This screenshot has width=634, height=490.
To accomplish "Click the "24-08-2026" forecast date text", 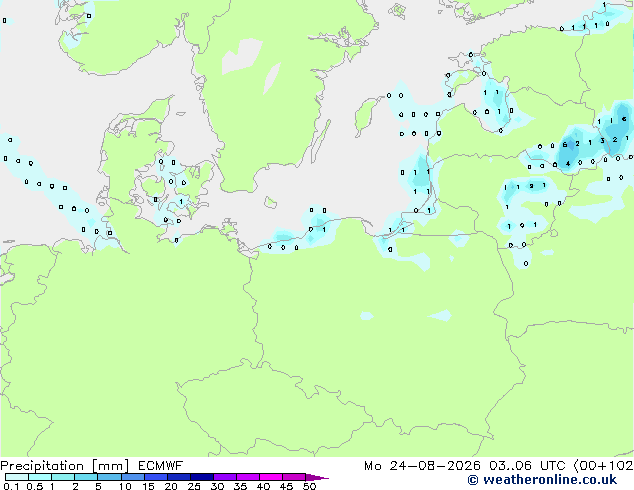I will 435,466.
